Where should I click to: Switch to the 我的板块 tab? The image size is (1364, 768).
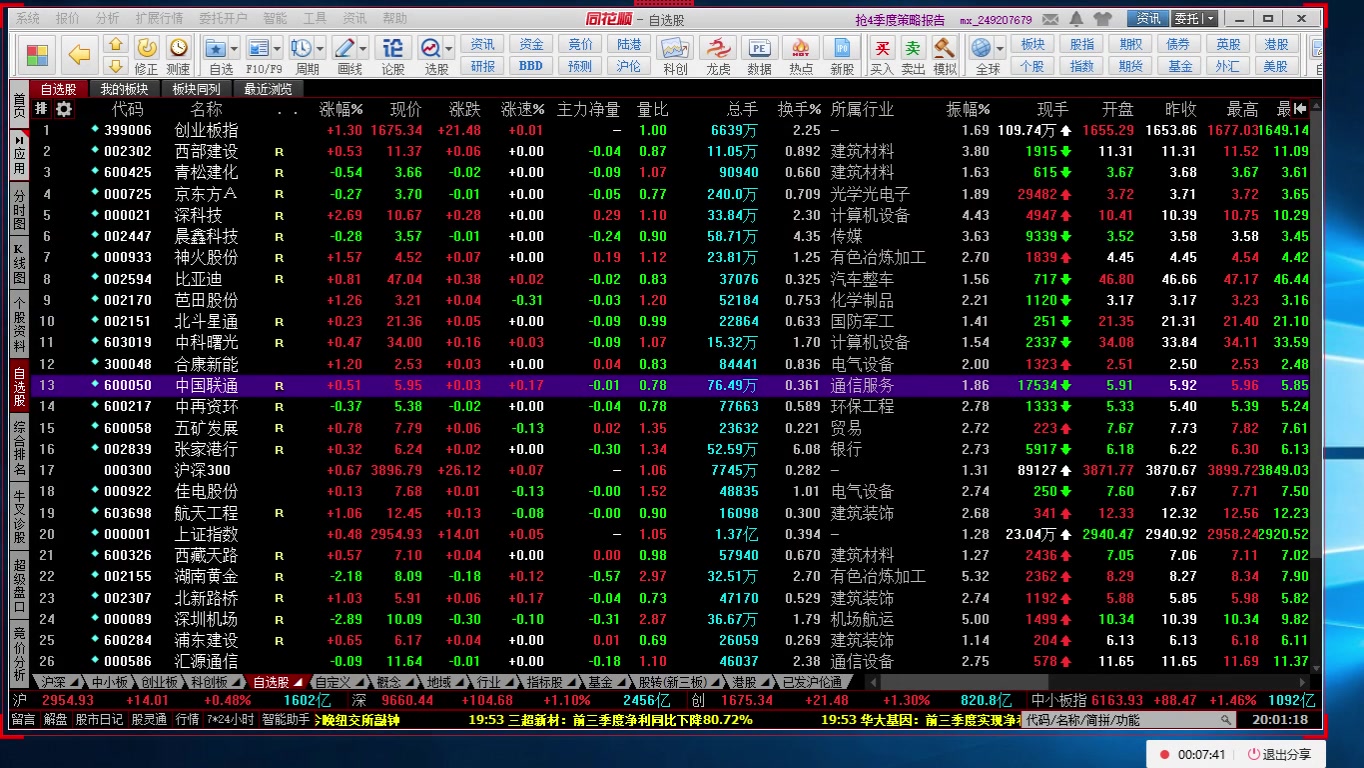pos(124,89)
